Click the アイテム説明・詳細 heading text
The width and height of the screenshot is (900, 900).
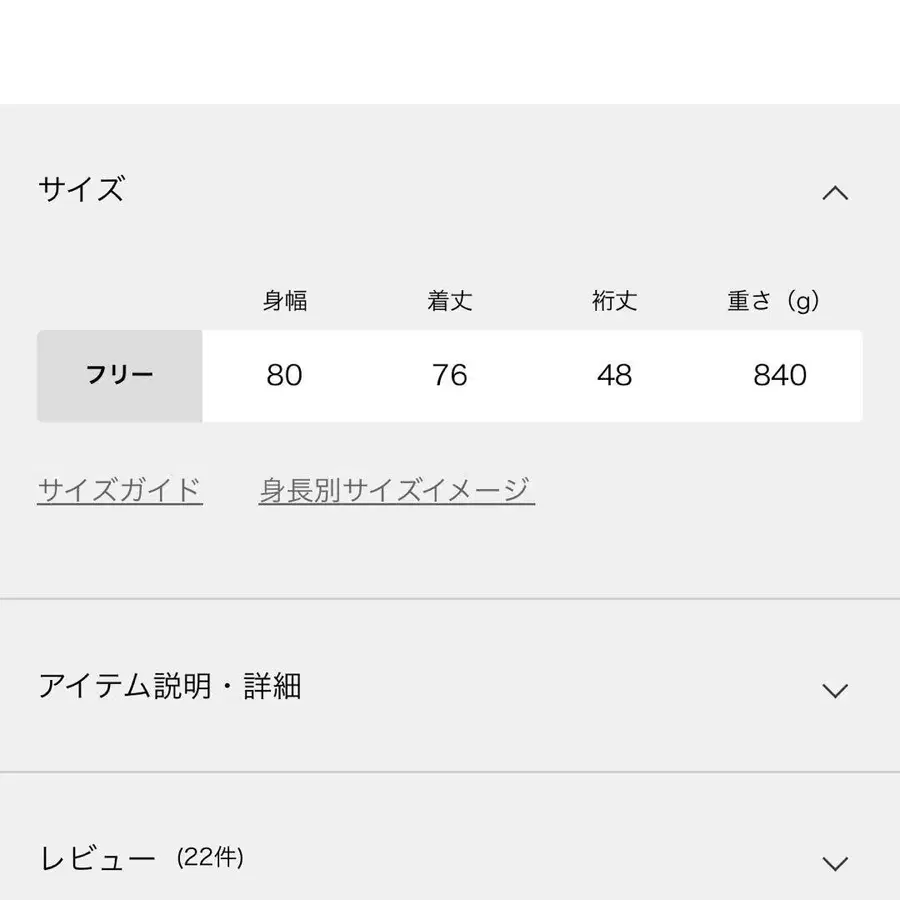coord(170,687)
